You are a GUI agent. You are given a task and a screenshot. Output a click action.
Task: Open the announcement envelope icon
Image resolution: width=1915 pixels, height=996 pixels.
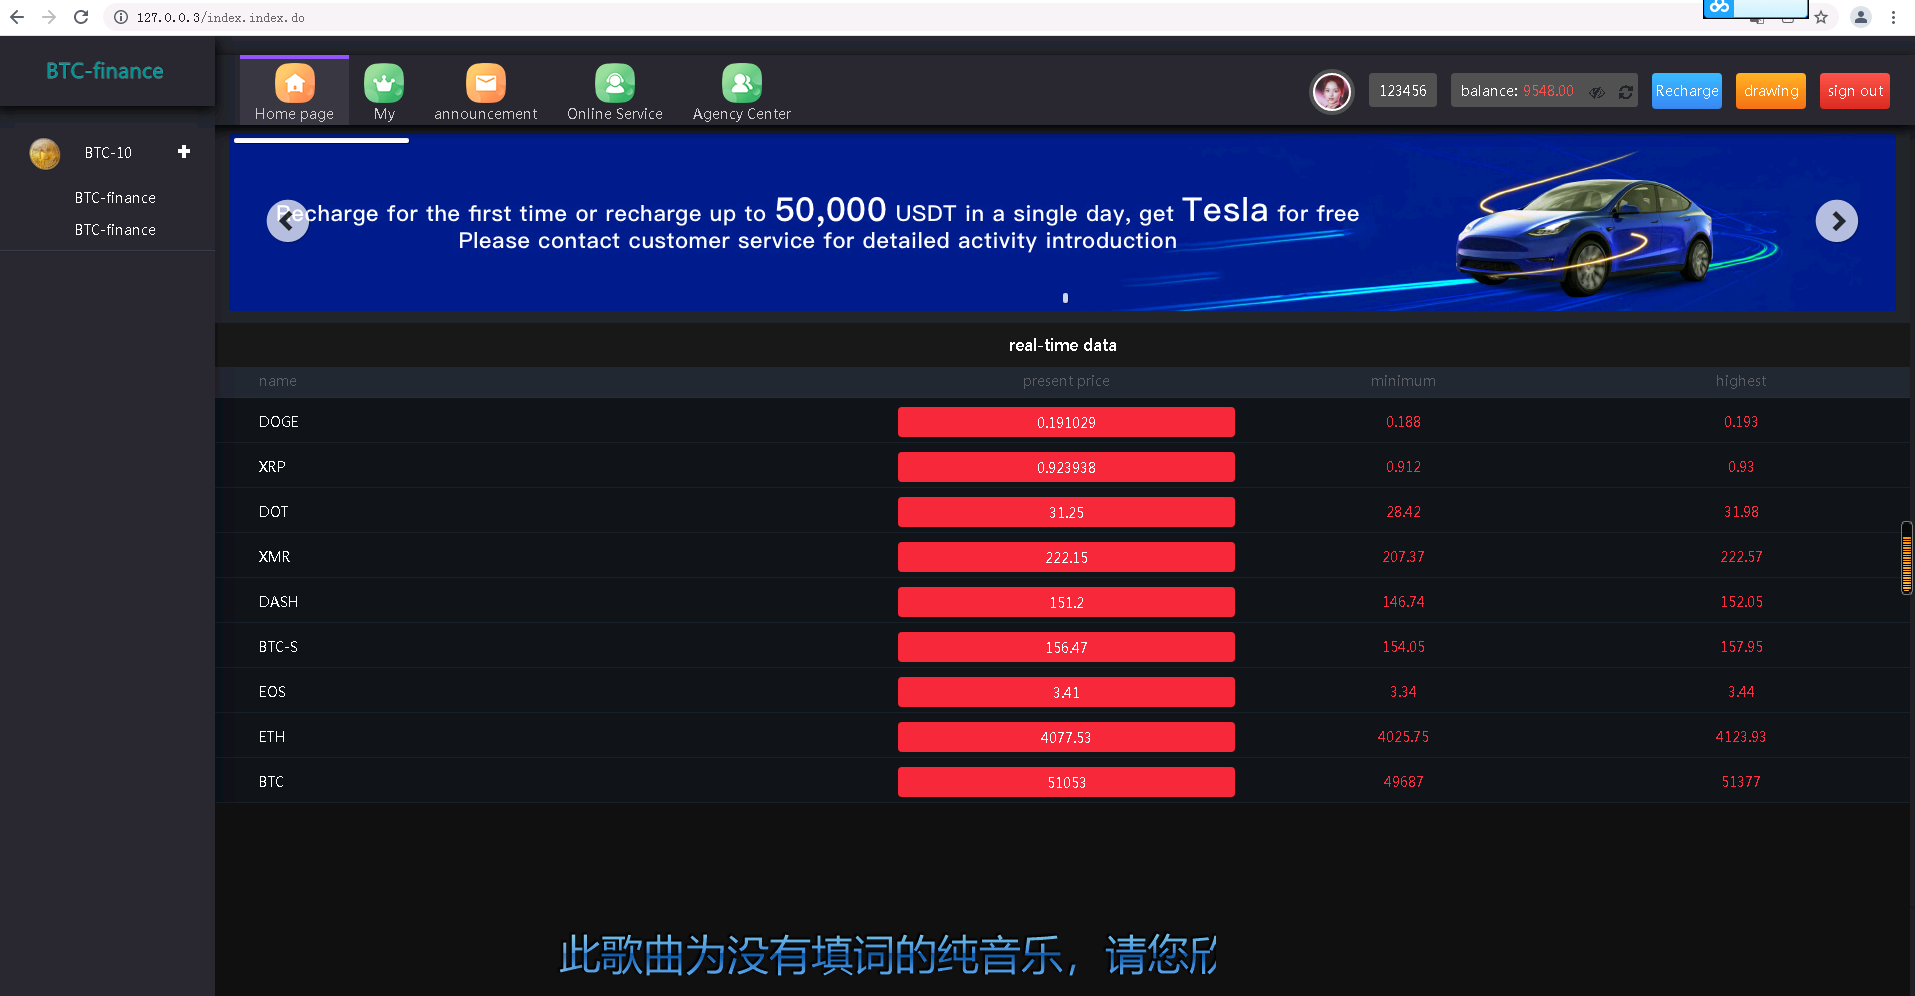[x=485, y=84]
